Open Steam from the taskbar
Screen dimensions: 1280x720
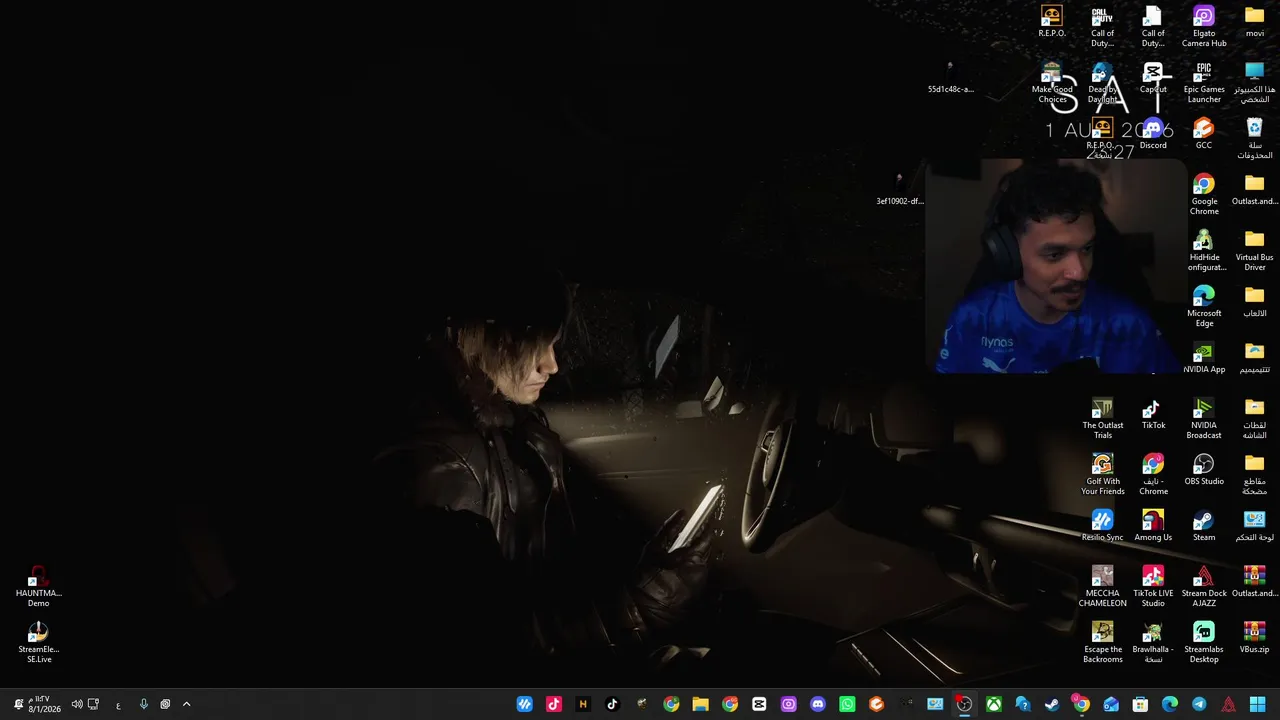[x=1052, y=704]
